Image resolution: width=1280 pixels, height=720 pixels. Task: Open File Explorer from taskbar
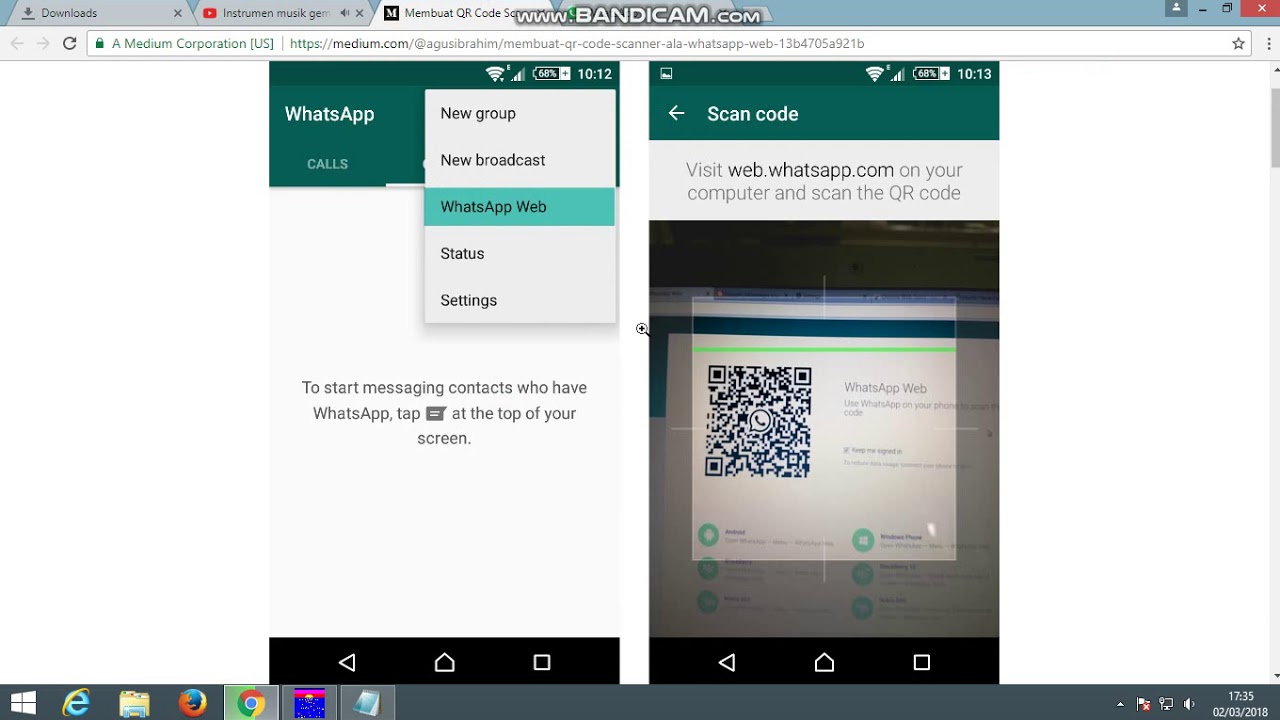pos(134,703)
